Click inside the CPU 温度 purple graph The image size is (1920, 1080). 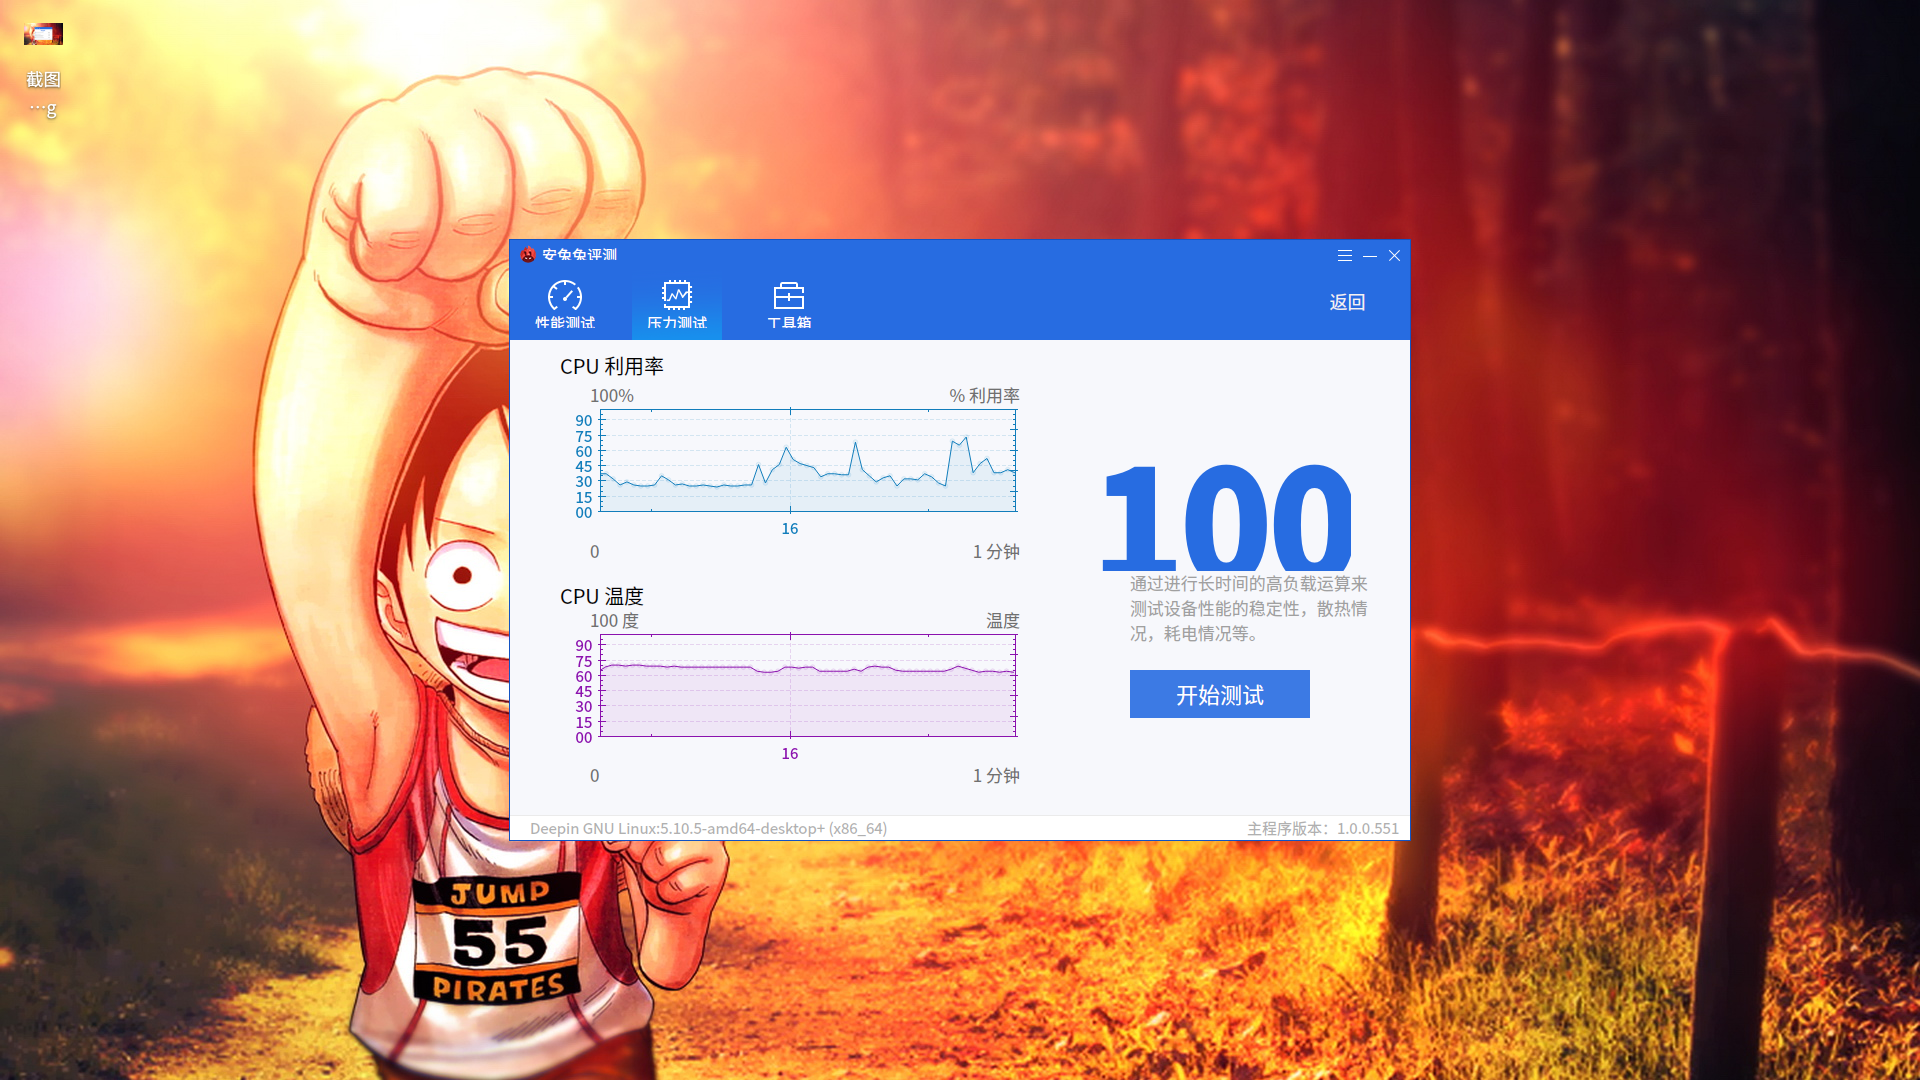point(808,686)
